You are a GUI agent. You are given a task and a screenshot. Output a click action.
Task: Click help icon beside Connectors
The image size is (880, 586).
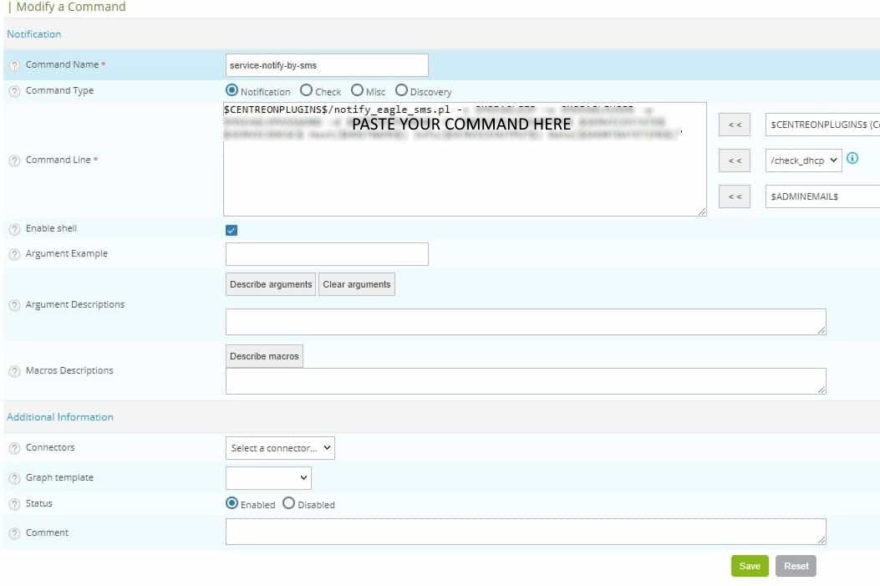click(x=15, y=448)
